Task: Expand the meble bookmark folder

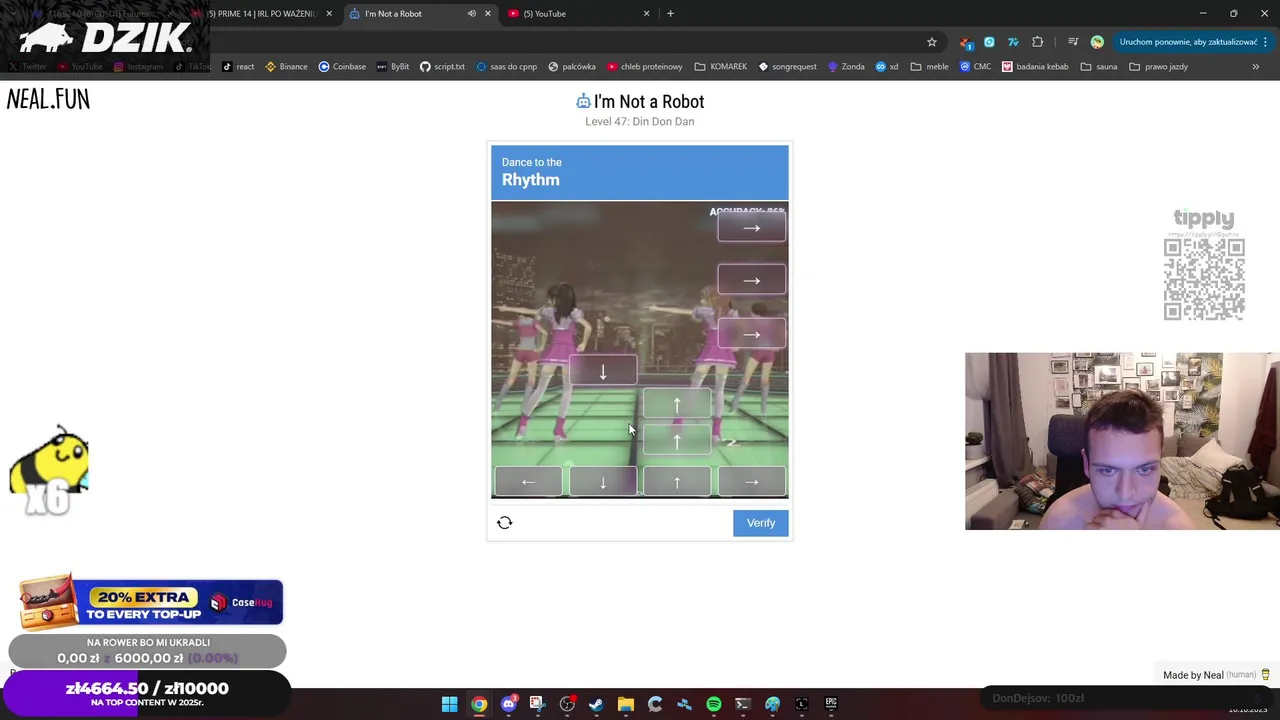Action: [x=929, y=67]
